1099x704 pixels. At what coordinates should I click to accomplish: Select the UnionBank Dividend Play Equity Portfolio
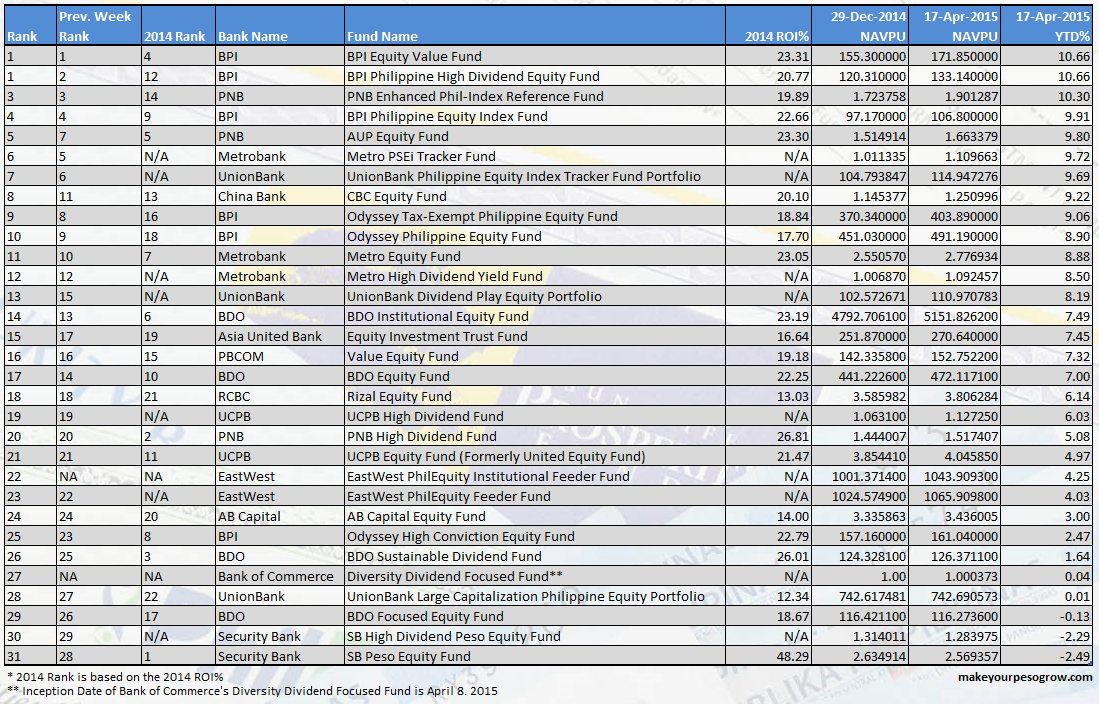tap(460, 296)
